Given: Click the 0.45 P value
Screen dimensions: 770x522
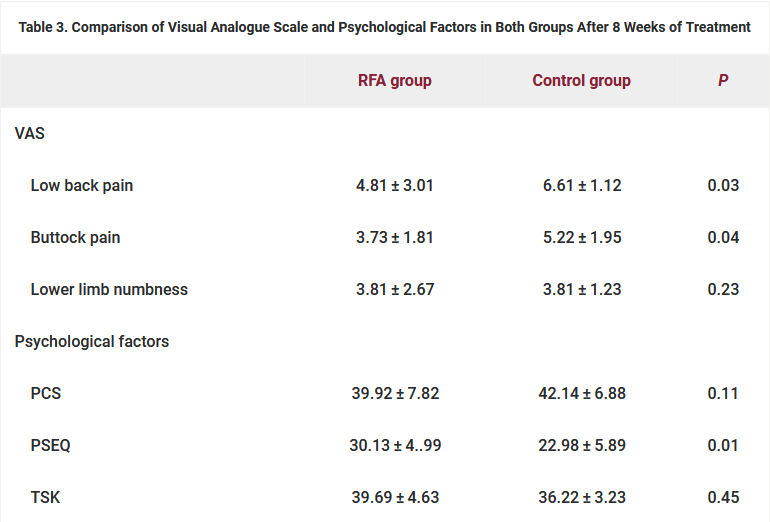Looking at the screenshot, I should coord(723,497).
